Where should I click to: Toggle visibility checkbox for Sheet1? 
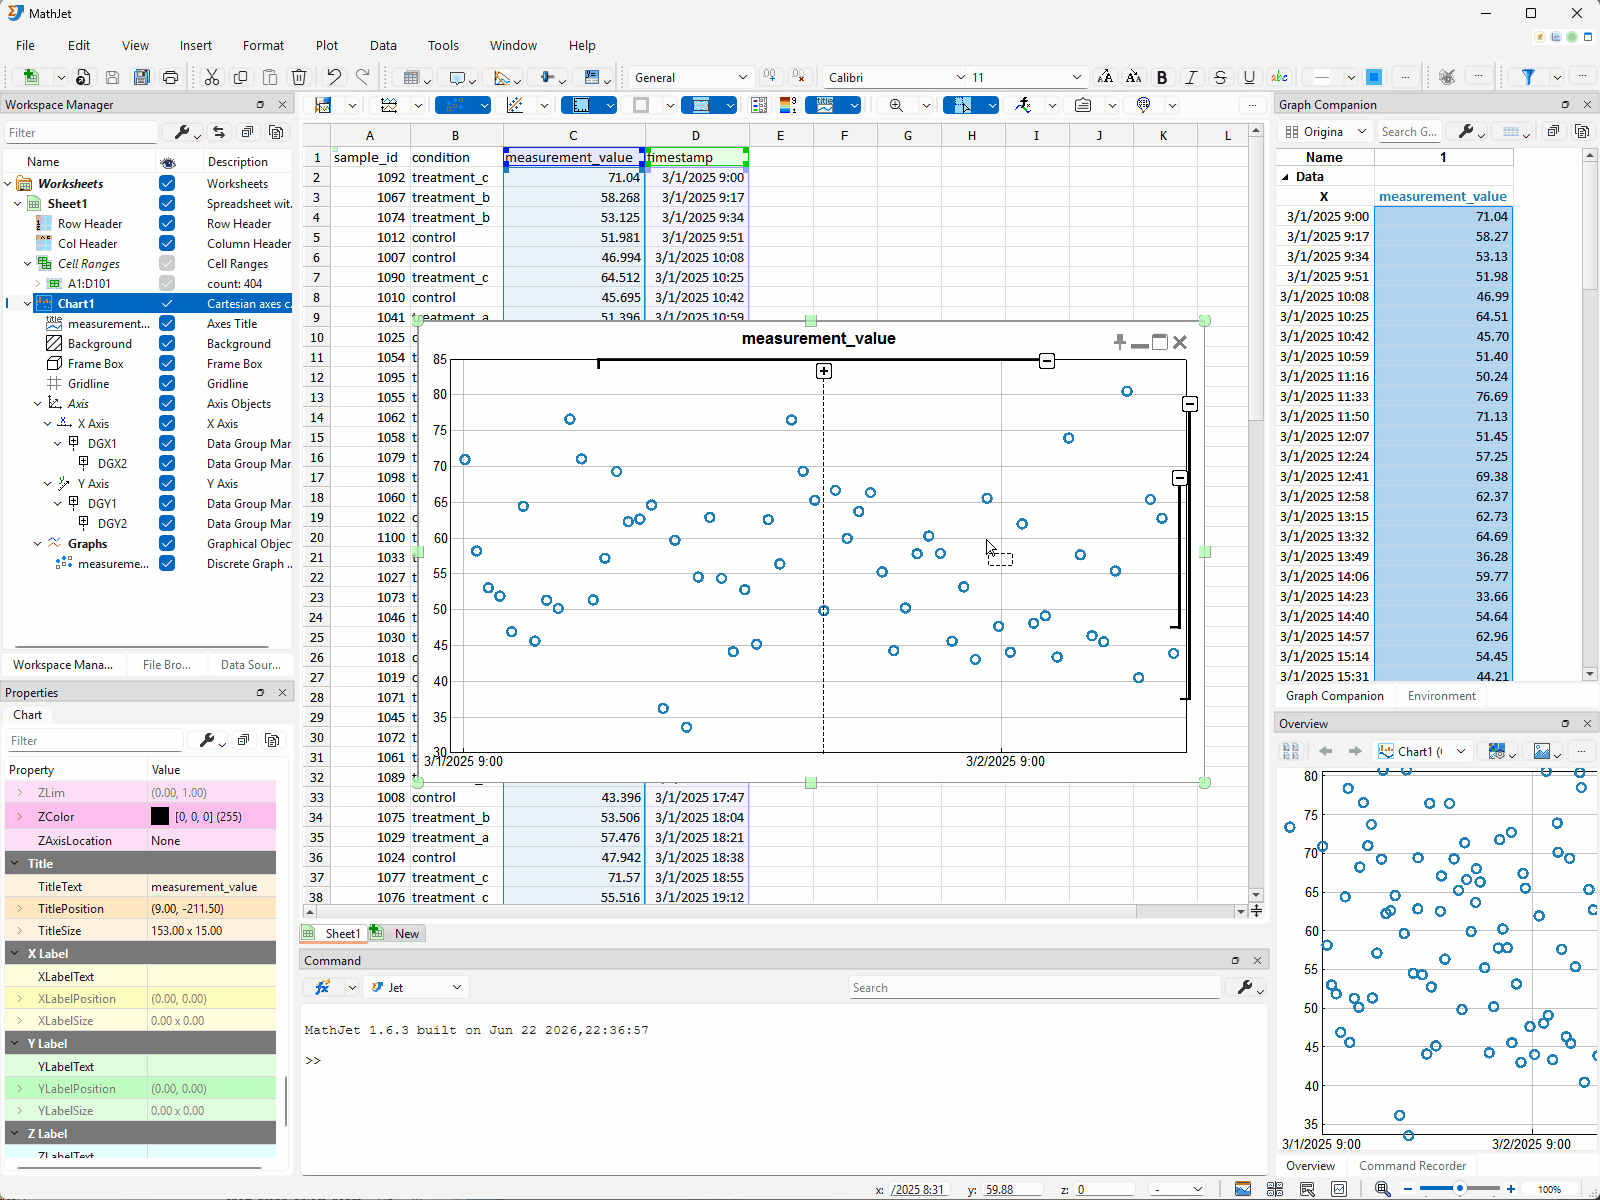click(167, 203)
